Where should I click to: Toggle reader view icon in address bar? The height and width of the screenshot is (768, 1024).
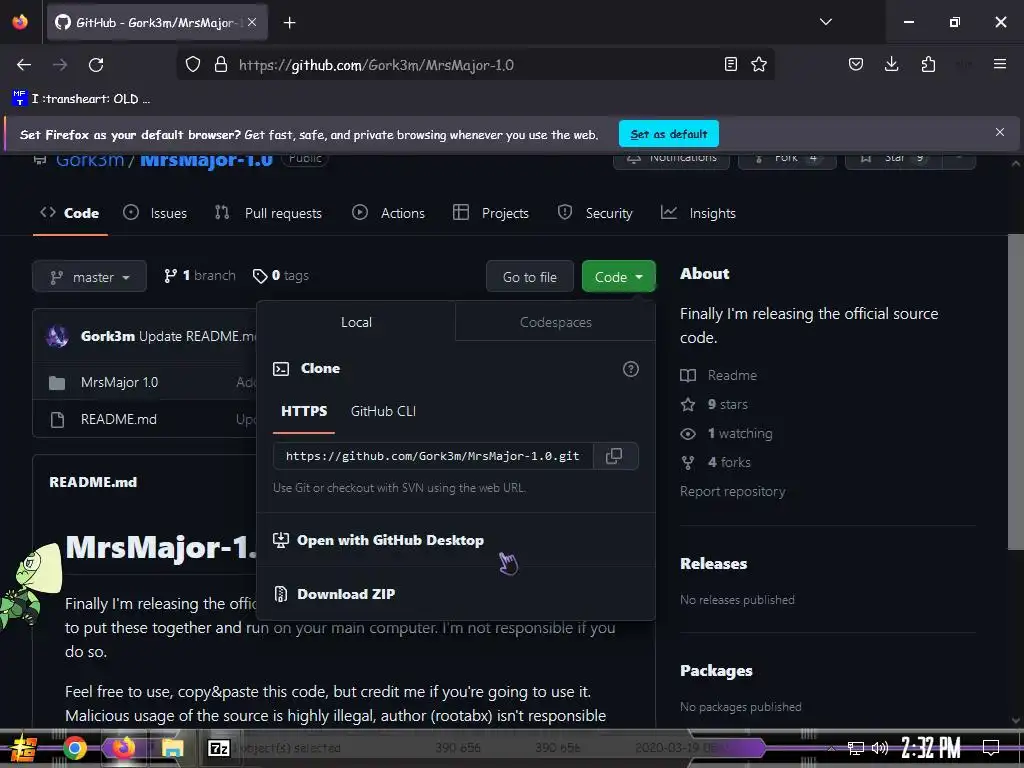point(731,64)
